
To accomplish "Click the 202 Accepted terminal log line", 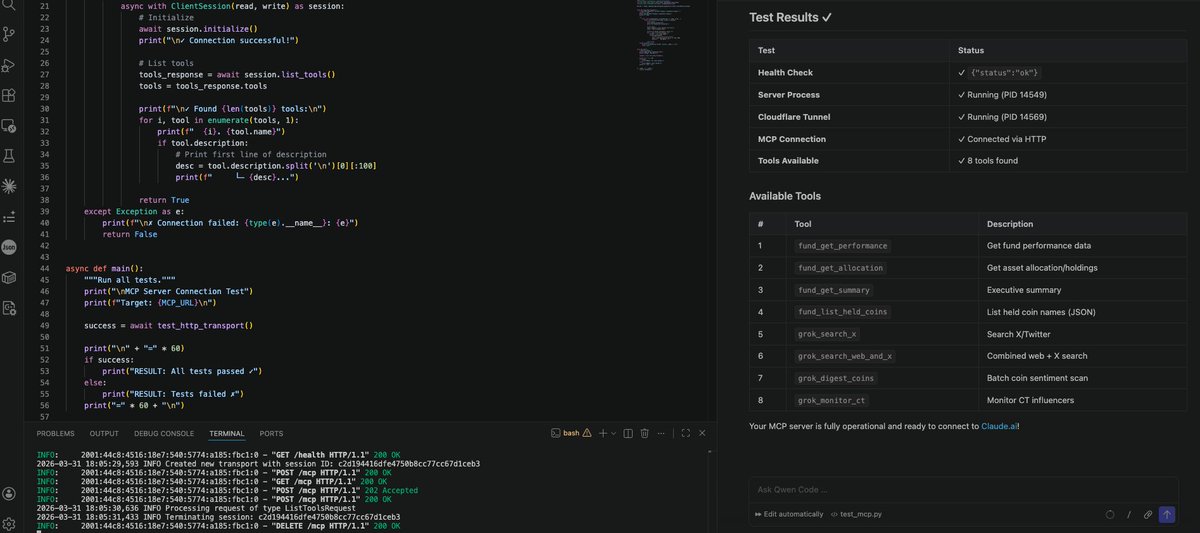I will [227, 491].
